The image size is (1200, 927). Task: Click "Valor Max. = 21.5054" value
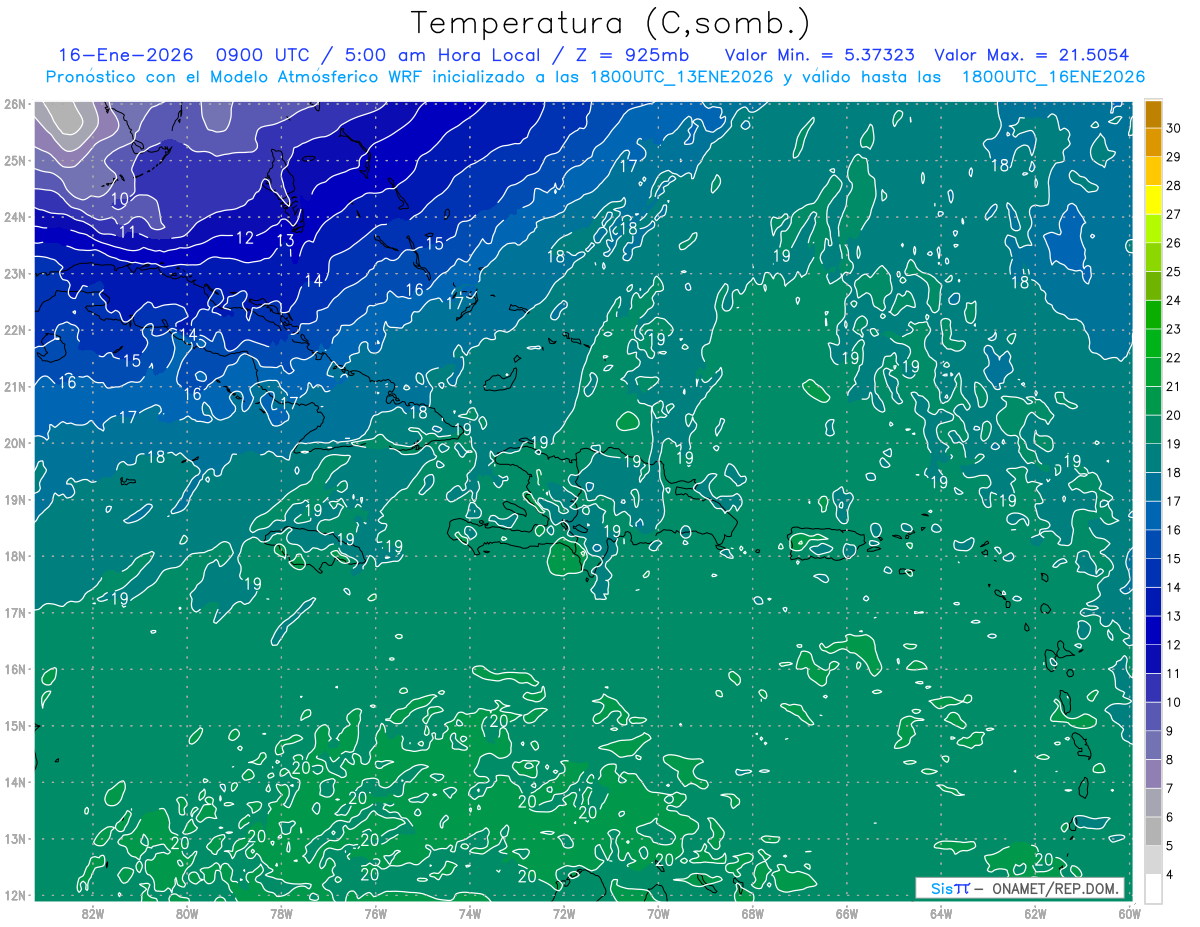click(1032, 55)
